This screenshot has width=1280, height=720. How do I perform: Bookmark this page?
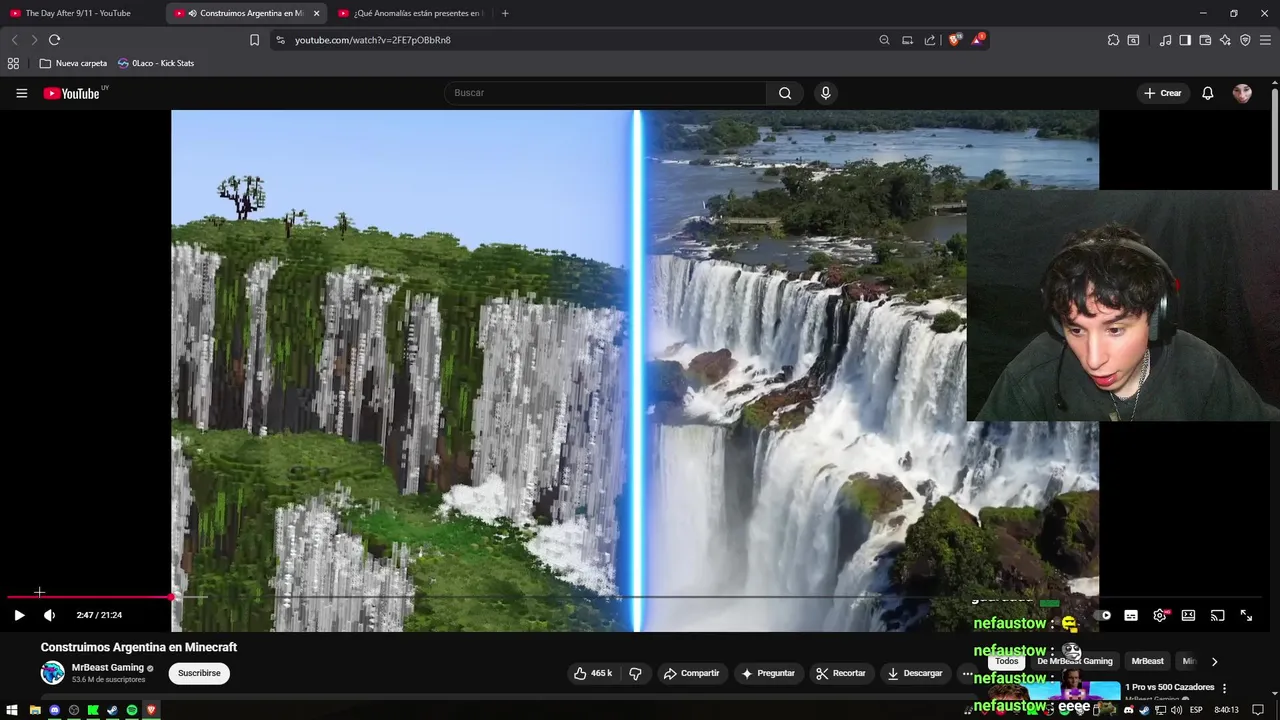[x=254, y=40]
